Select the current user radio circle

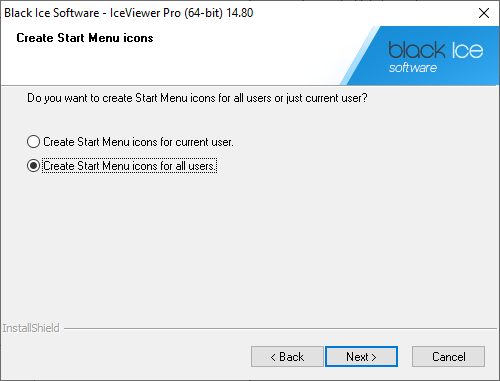tap(33, 142)
